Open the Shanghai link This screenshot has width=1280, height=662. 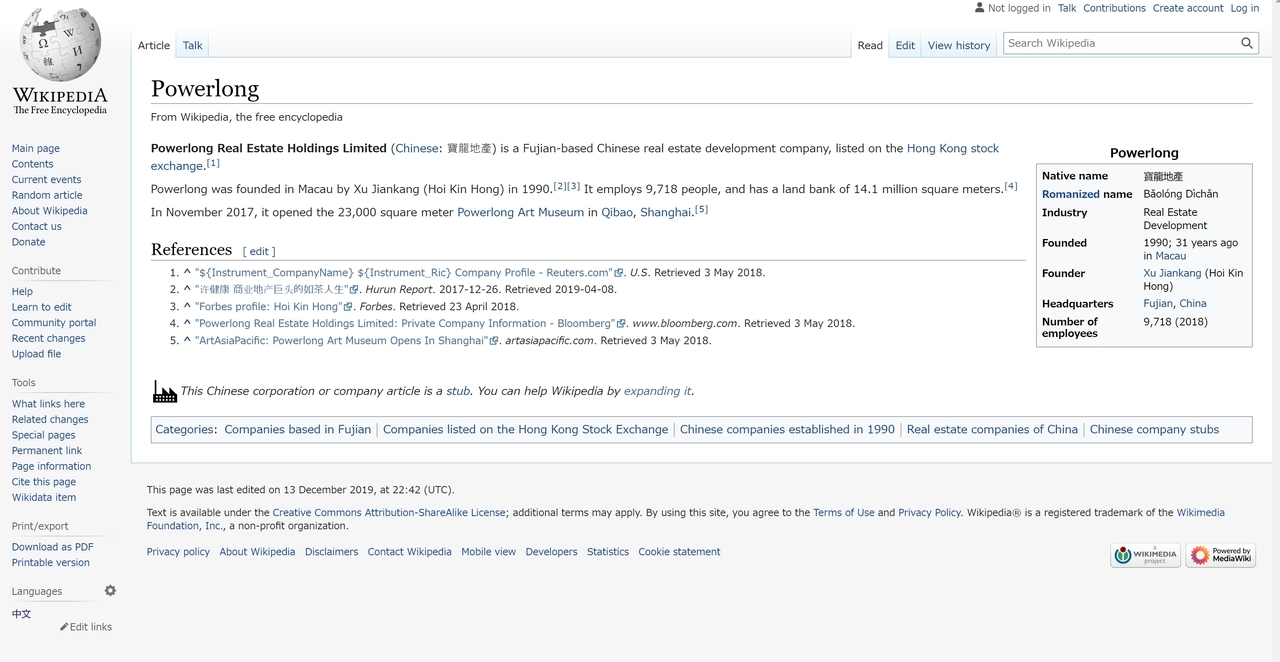pyautogui.click(x=666, y=212)
